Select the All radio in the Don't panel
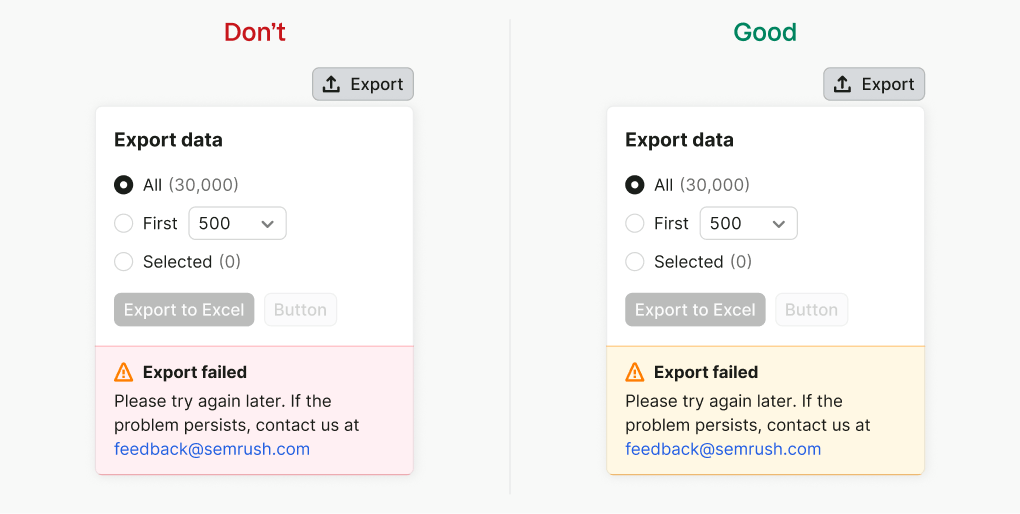1020x514 pixels. click(x=124, y=185)
